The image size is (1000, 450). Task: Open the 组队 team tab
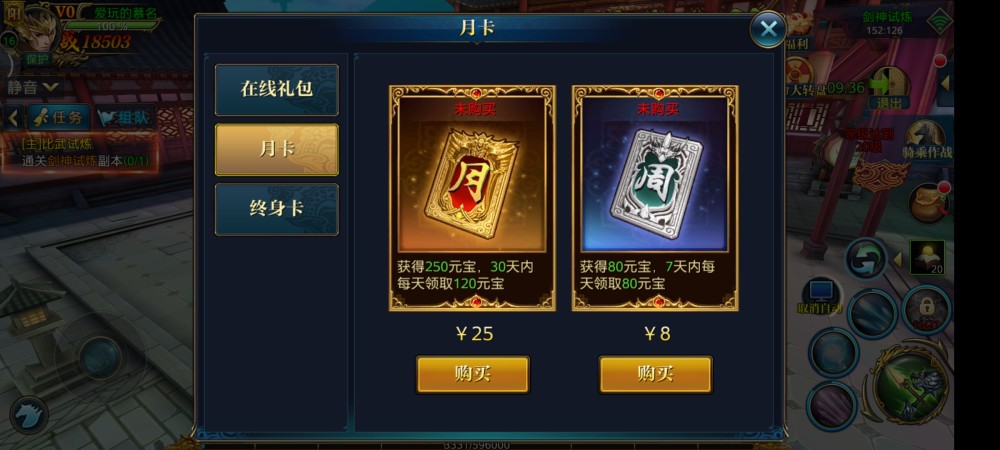pyautogui.click(x=125, y=117)
